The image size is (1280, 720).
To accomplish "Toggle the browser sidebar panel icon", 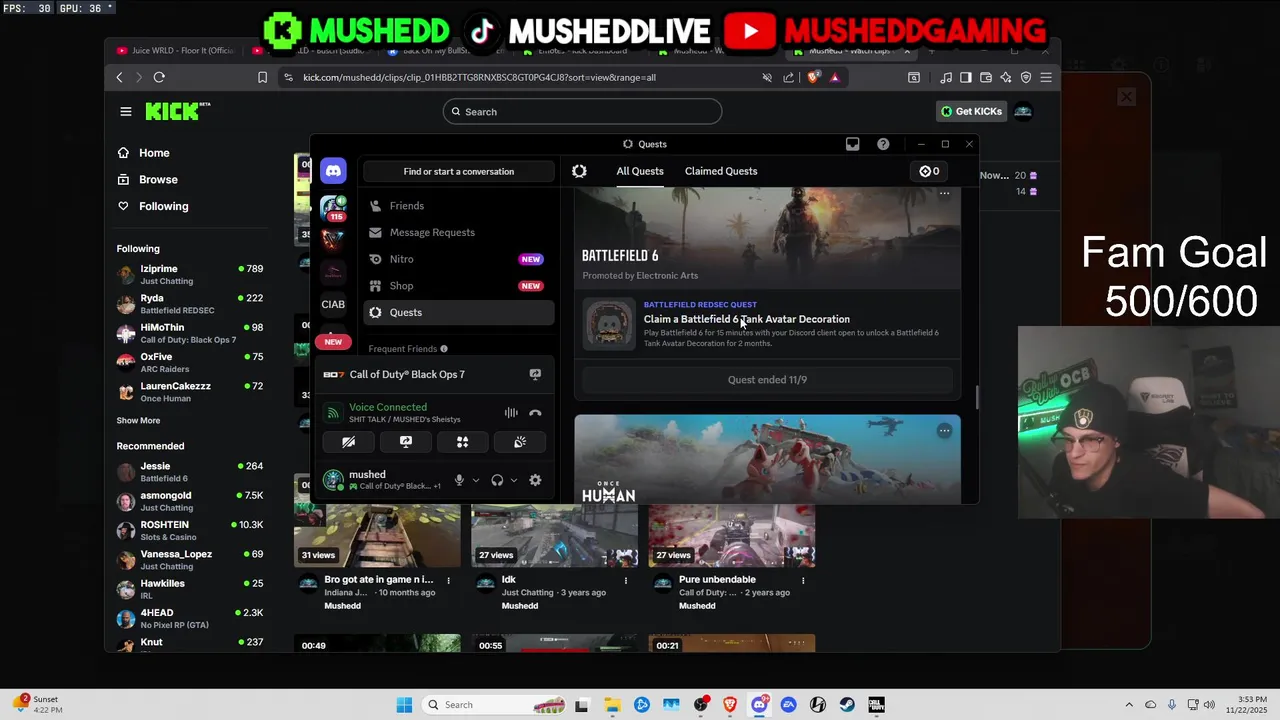I will [966, 77].
